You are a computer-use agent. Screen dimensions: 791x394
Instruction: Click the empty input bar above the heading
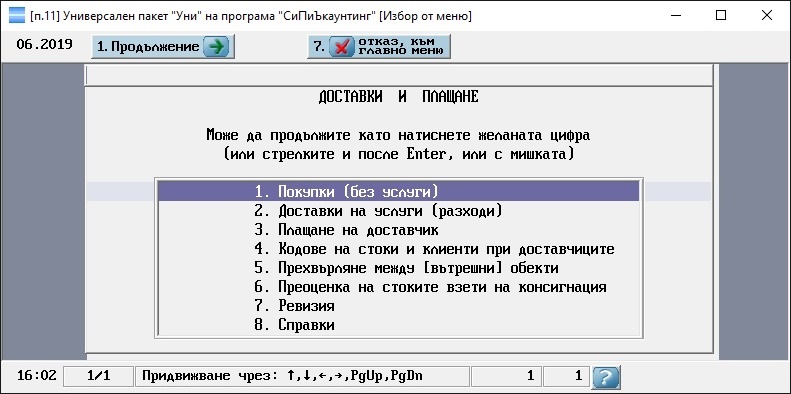399,75
